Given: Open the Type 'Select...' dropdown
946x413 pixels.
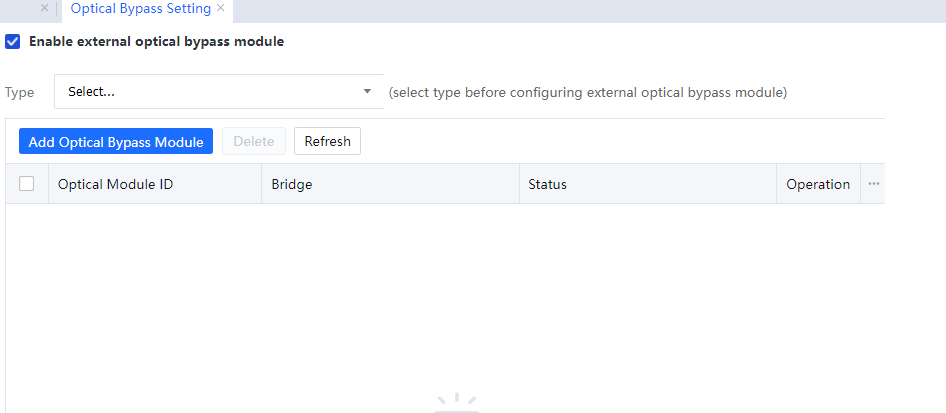Looking at the screenshot, I should (210, 92).
